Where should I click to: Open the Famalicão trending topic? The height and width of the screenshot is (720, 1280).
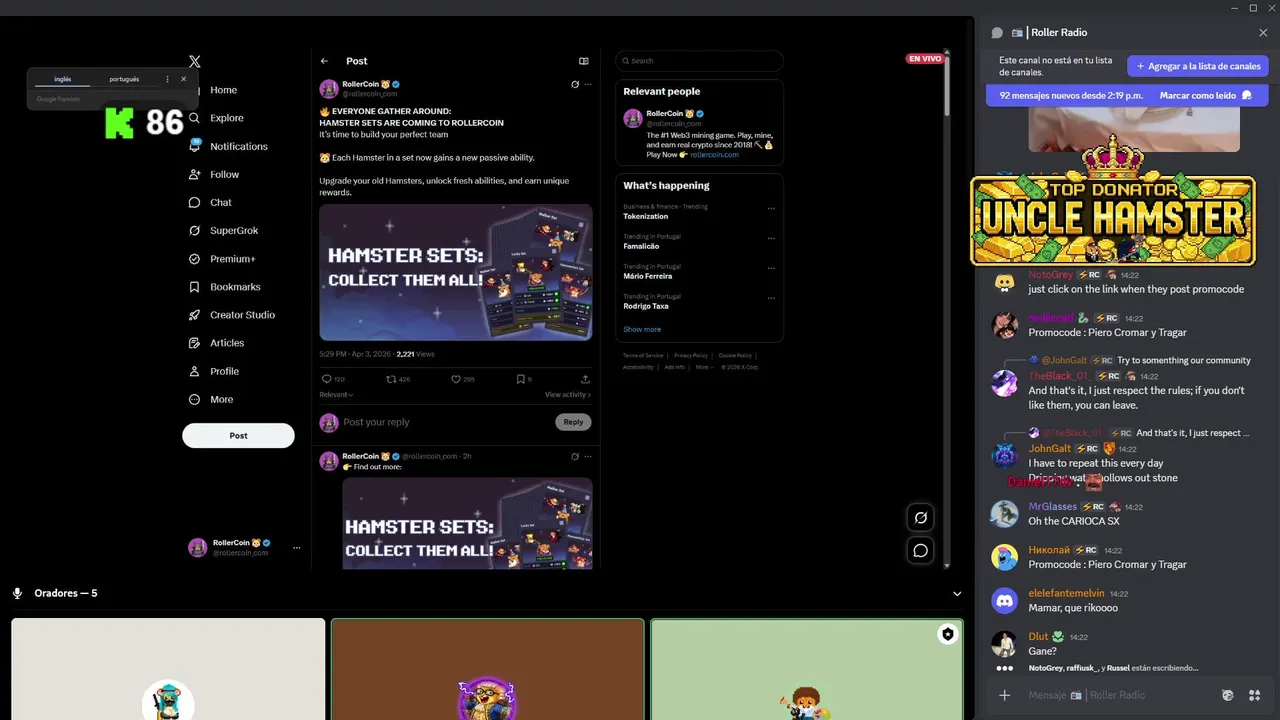tap(641, 246)
